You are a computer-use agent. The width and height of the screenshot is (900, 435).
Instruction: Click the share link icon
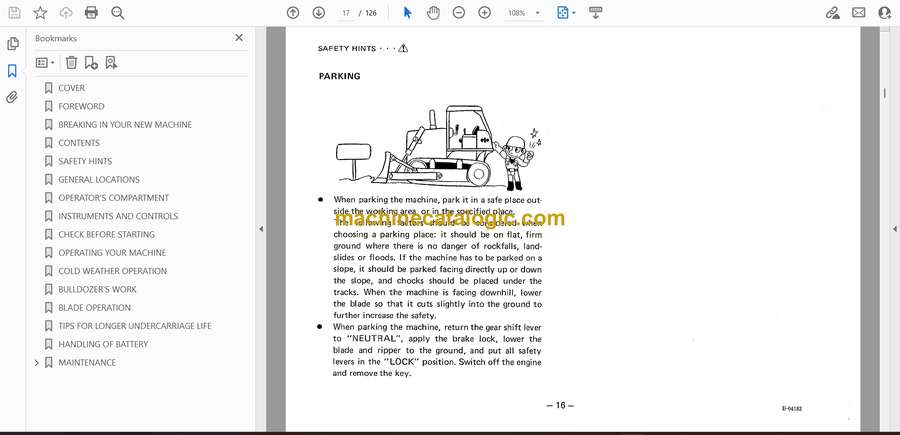pos(832,13)
